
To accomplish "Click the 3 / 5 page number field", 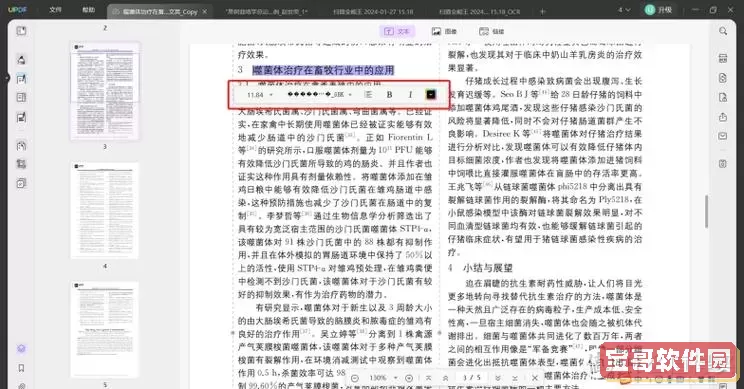I will pos(472,378).
